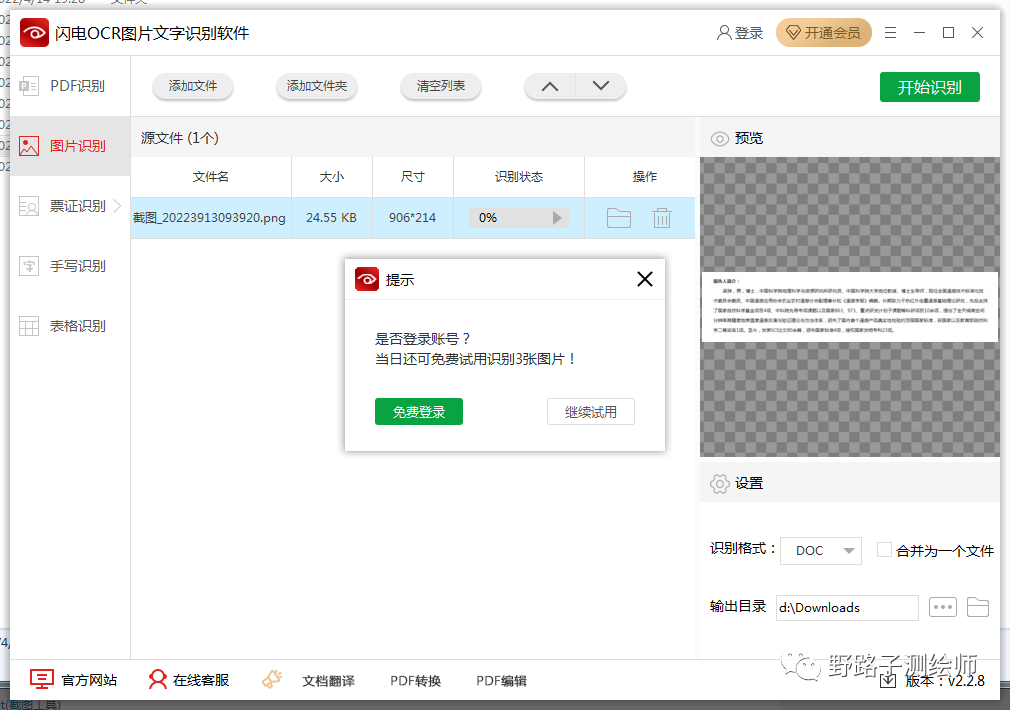Viewport: 1010px width, 710px height.
Task: Enable the 合并为一个文件 checkbox
Action: (884, 550)
